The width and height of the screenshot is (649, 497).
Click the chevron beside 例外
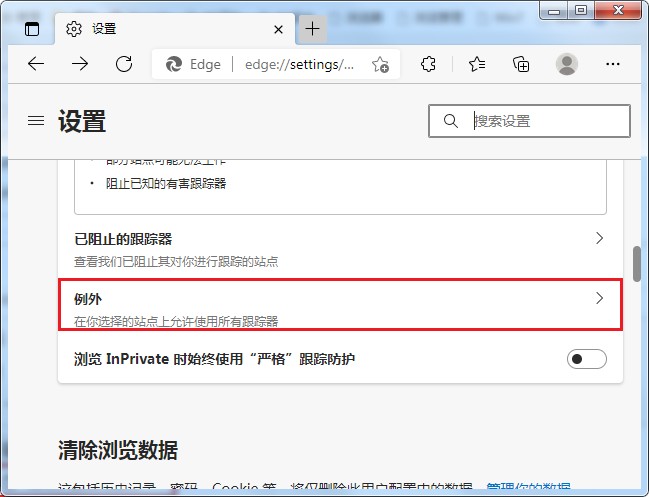point(599,298)
